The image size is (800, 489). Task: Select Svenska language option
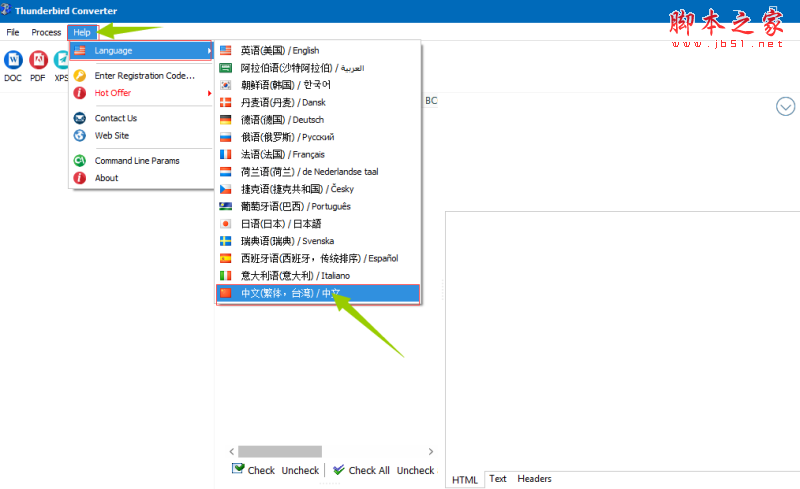[x=318, y=241]
